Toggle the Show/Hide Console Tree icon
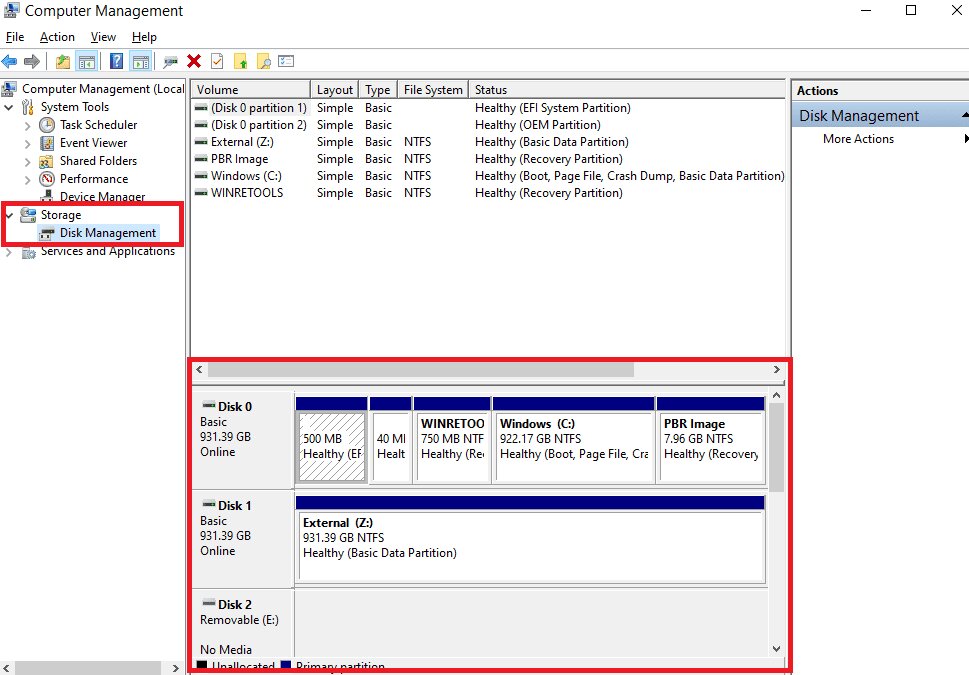 click(x=86, y=61)
